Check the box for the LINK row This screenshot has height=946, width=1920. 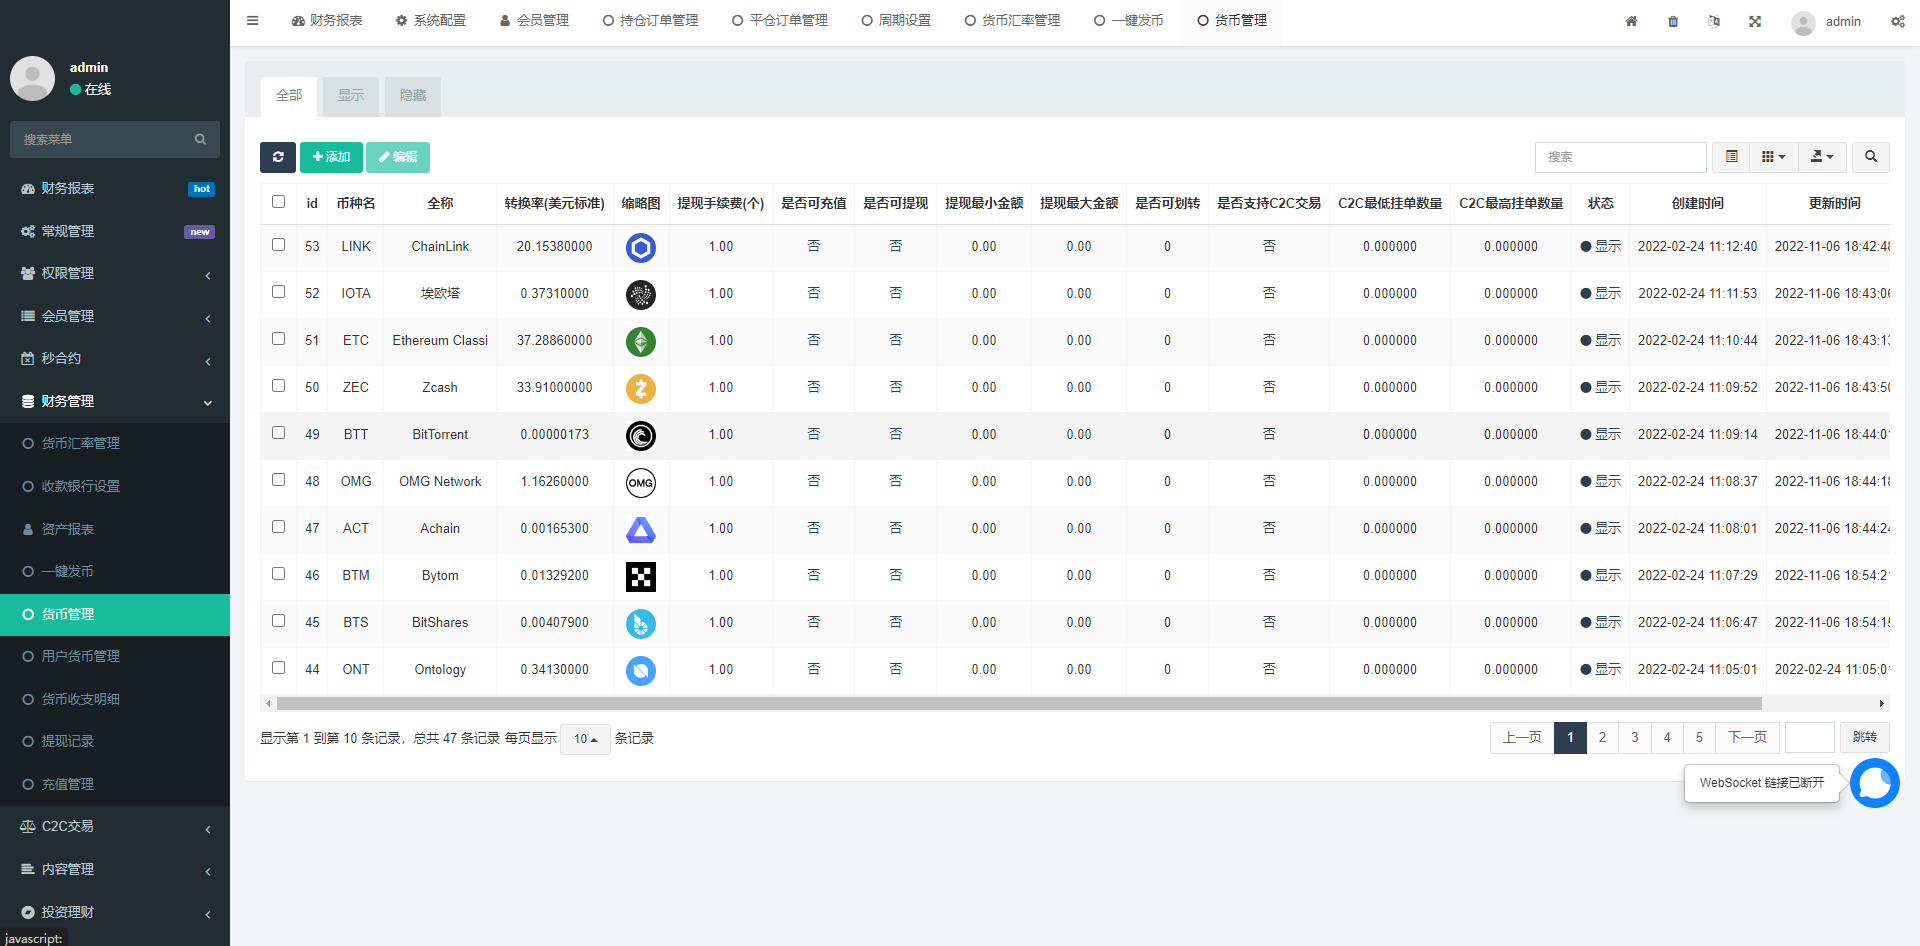(x=279, y=245)
